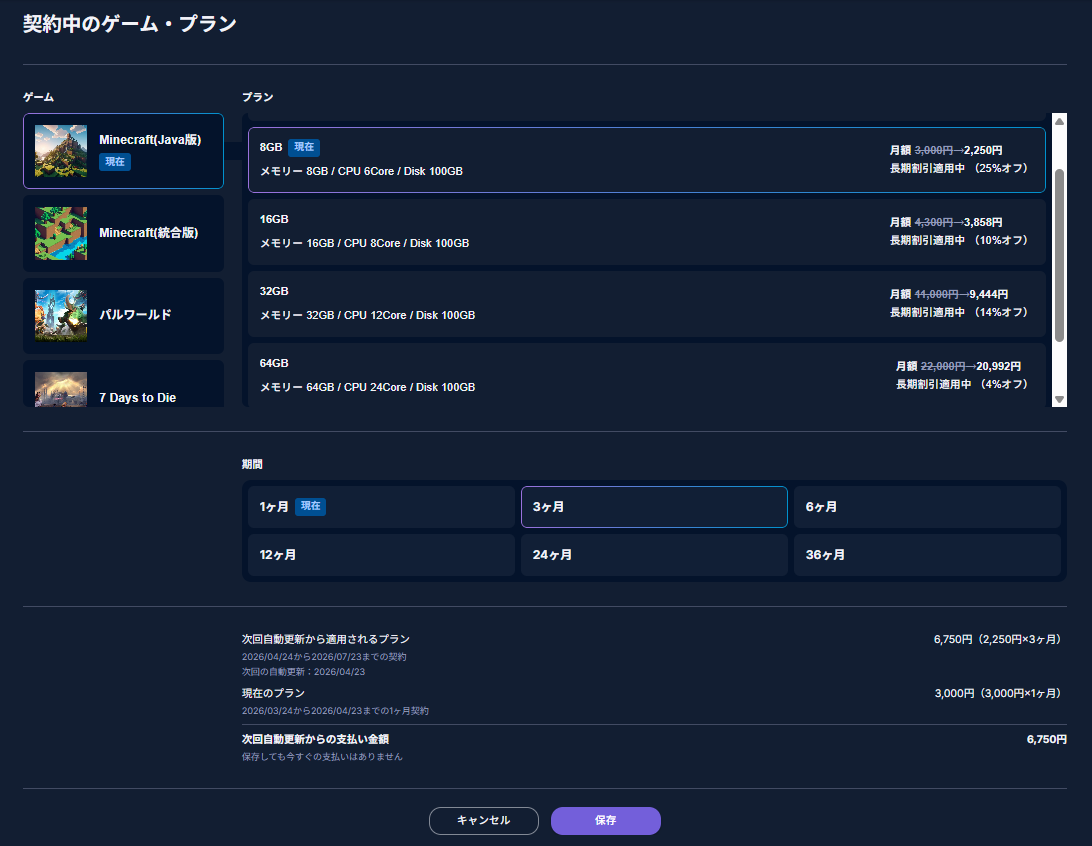Click the 7 Days to Die thumbnail
Image resolution: width=1092 pixels, height=846 pixels.
[x=61, y=389]
